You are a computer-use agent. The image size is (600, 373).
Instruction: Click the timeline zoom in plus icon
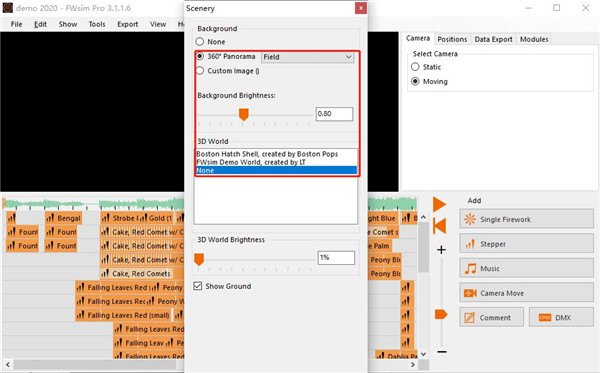(441, 250)
